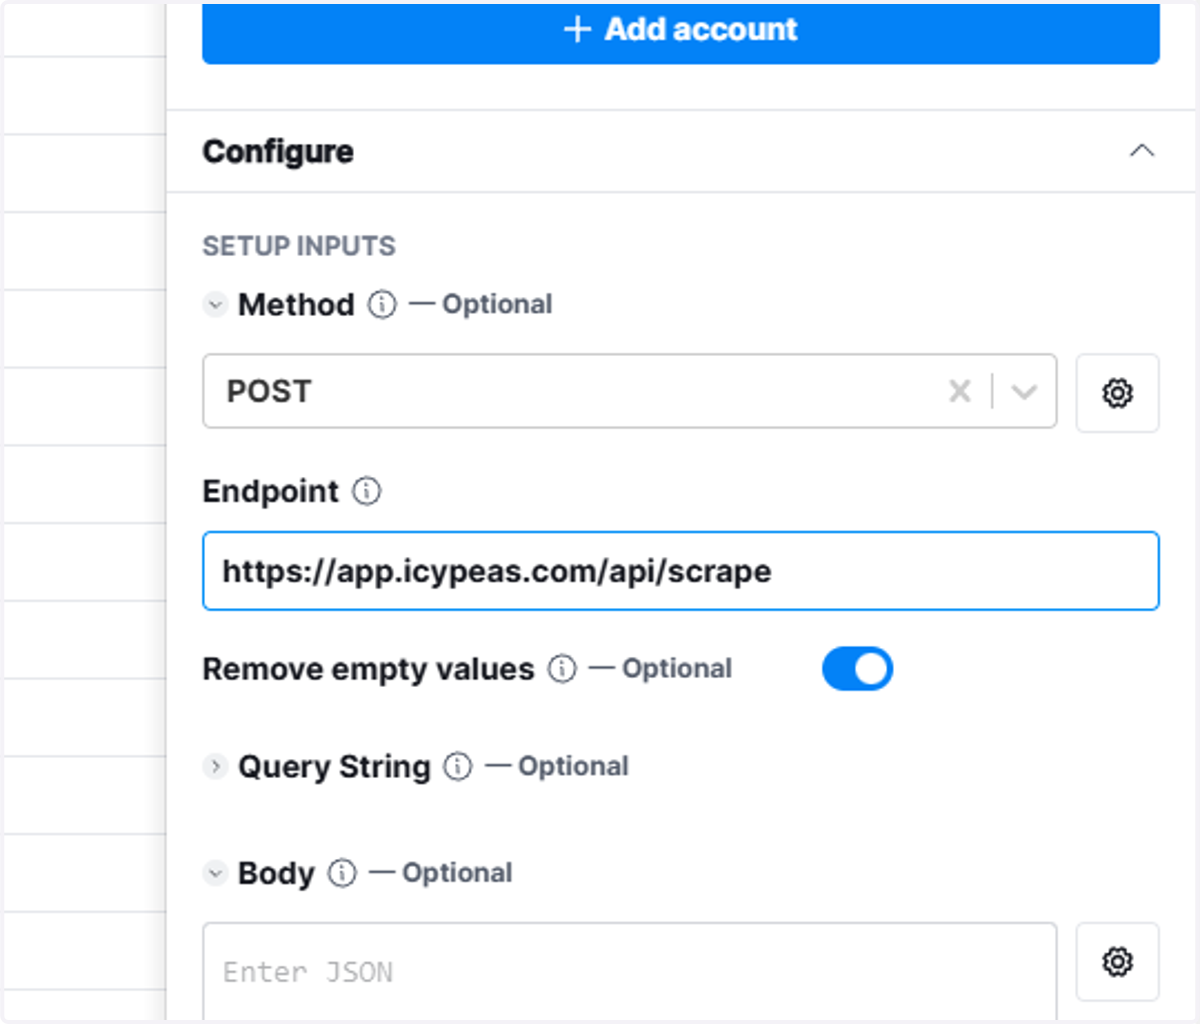Show info tooltip for Query String
This screenshot has height=1024, width=1200.
click(x=458, y=766)
